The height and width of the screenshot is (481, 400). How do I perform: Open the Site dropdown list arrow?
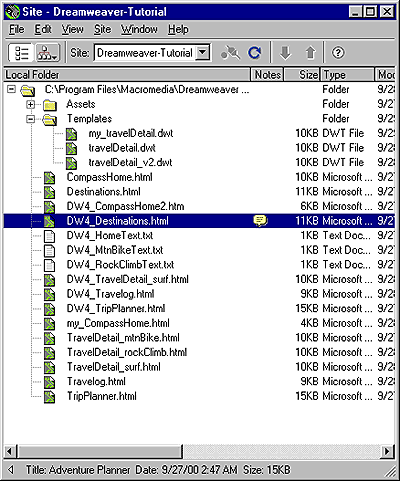point(202,52)
